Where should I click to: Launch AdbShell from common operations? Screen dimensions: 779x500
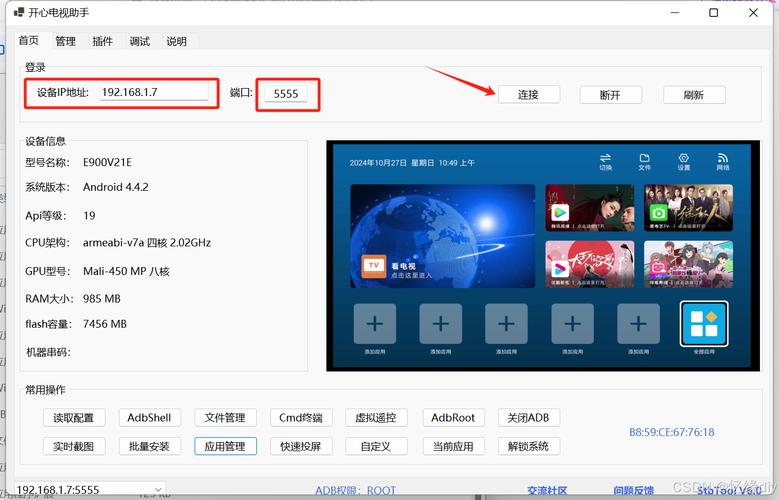pos(149,417)
